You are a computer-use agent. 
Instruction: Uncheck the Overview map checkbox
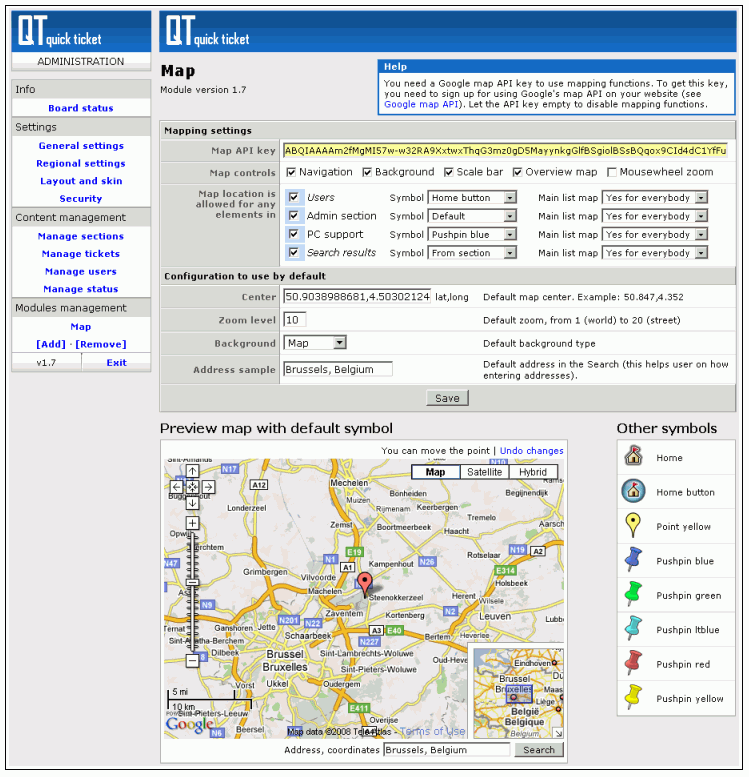pos(518,173)
